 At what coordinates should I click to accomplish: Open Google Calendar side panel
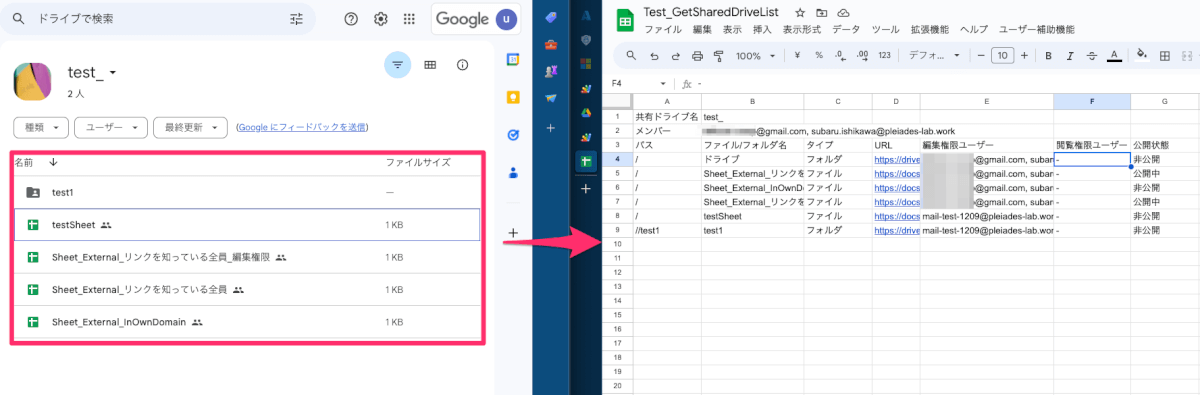tap(513, 60)
